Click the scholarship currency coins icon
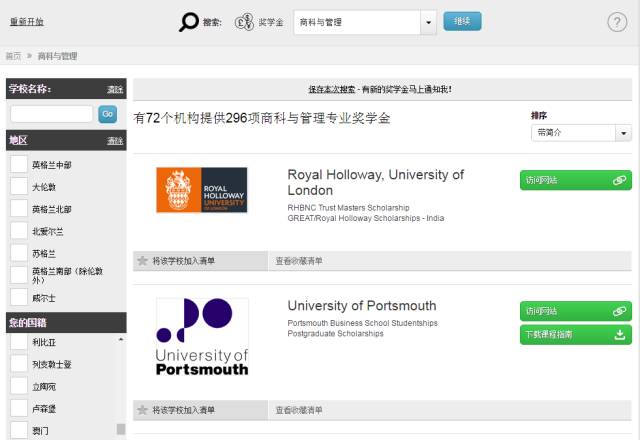The width and height of the screenshot is (640, 440). coord(244,22)
